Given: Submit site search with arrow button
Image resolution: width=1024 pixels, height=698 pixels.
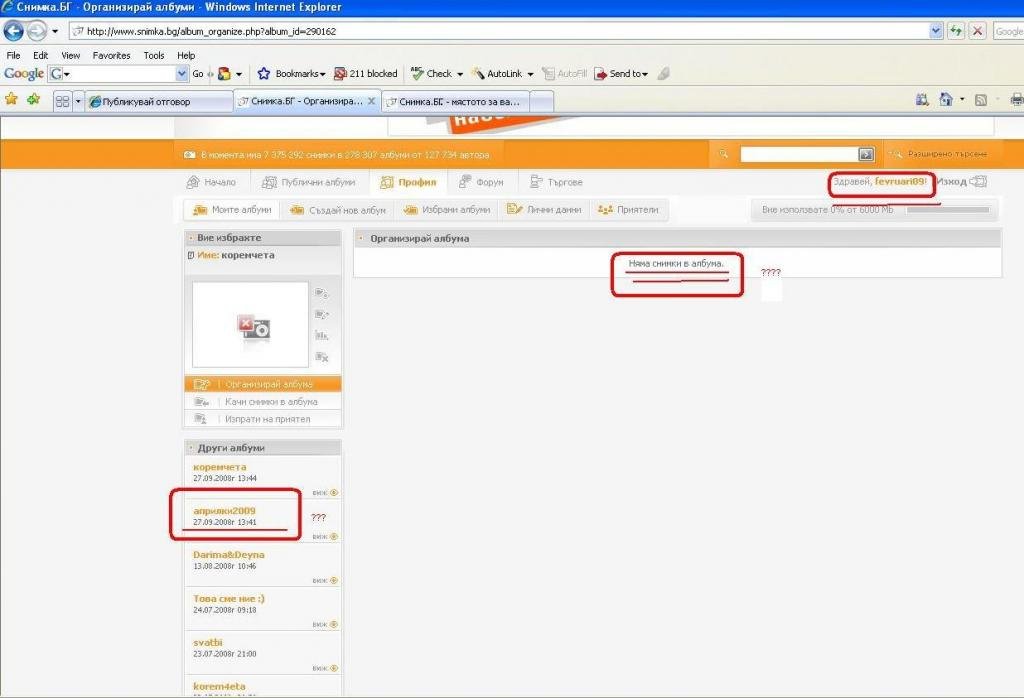Looking at the screenshot, I should coord(866,154).
